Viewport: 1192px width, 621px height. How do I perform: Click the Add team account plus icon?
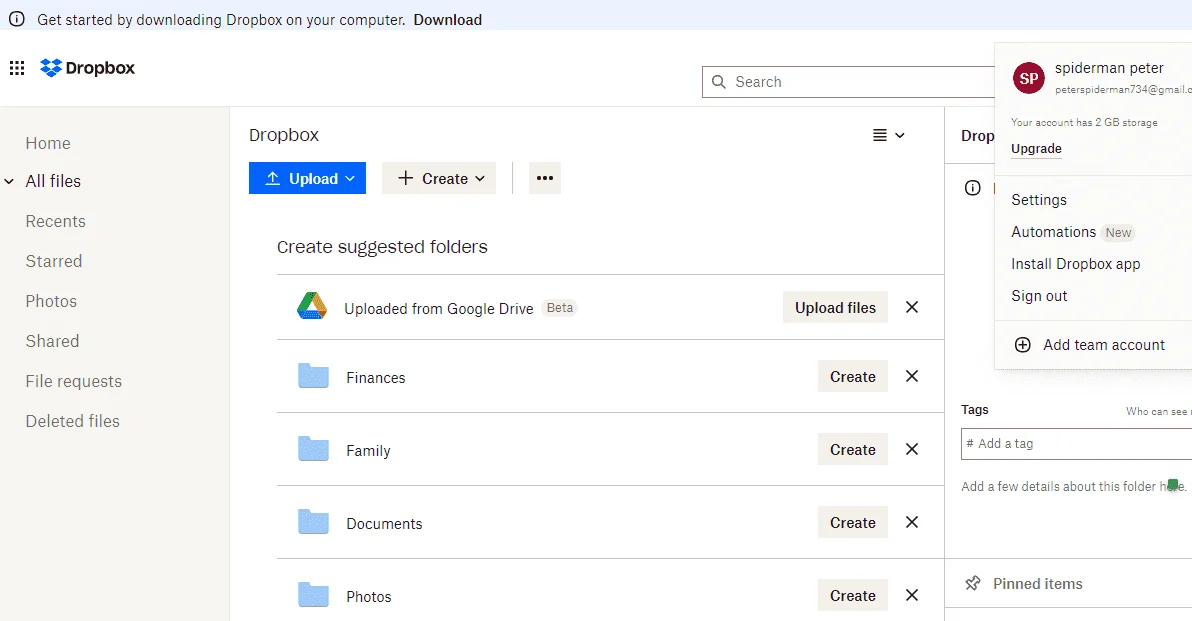(x=1022, y=345)
